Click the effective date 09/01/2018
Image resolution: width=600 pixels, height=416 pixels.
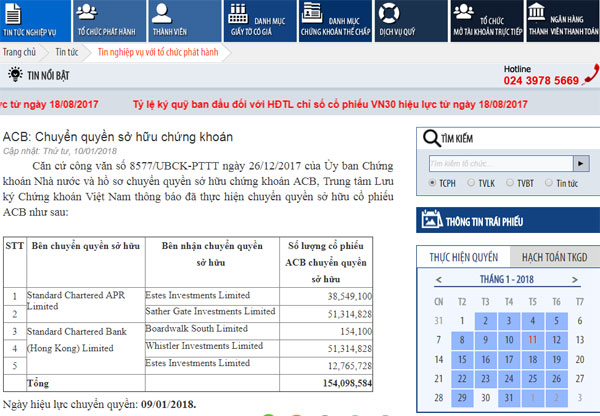(x=168, y=405)
